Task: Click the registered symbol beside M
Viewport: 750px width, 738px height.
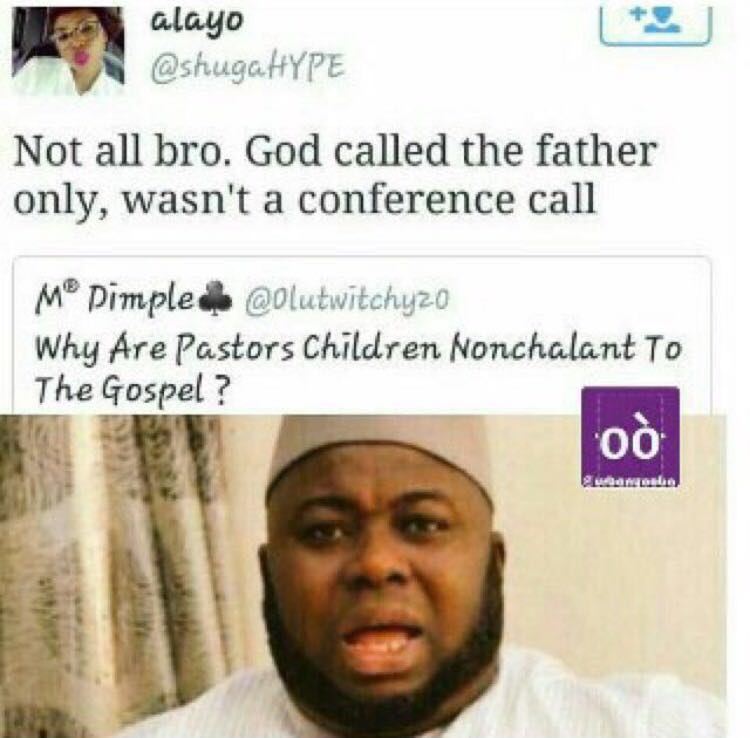Action: point(70,287)
